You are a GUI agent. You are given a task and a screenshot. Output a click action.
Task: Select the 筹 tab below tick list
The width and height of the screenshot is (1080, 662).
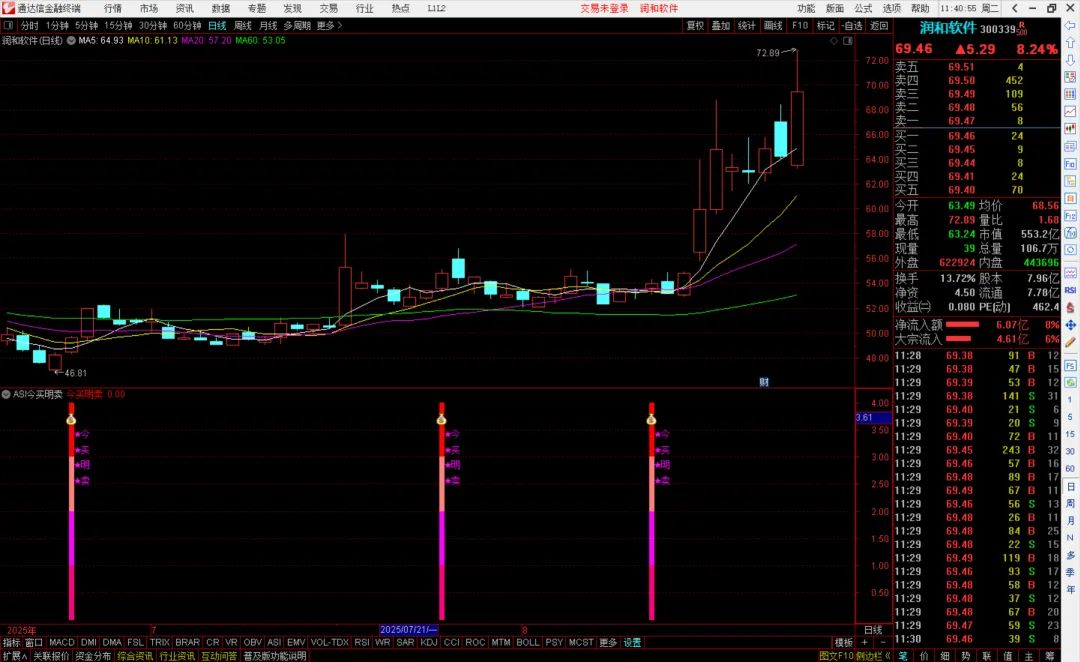click(x=1050, y=656)
